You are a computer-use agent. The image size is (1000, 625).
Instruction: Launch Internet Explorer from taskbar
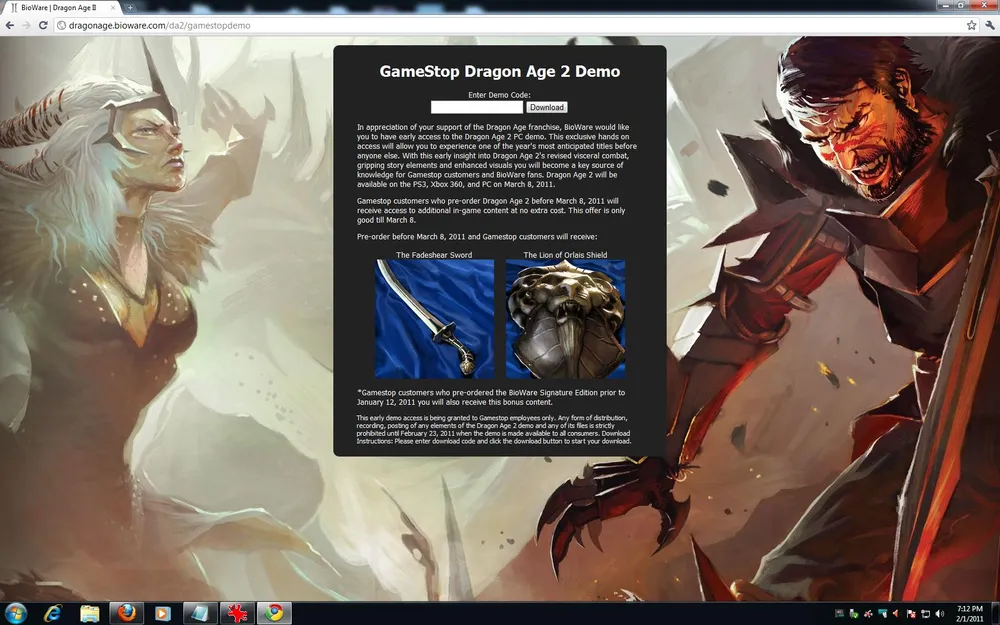tap(52, 613)
